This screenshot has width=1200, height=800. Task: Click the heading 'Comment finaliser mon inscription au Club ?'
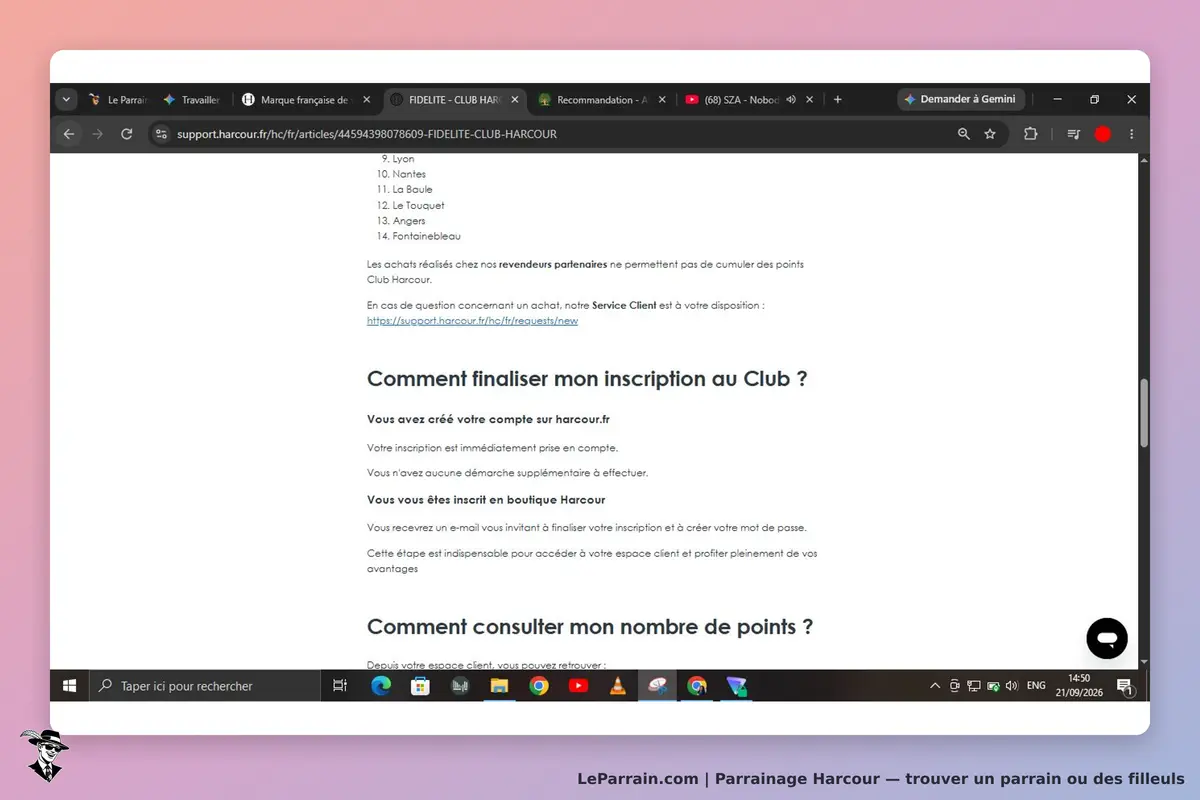(587, 379)
